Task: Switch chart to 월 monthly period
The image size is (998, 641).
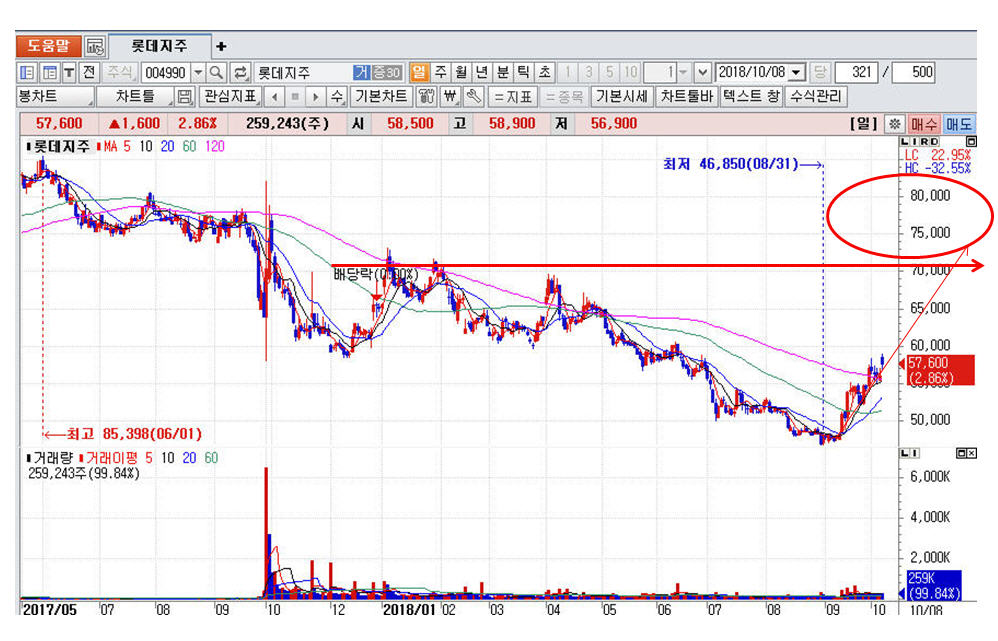Action: pos(461,73)
